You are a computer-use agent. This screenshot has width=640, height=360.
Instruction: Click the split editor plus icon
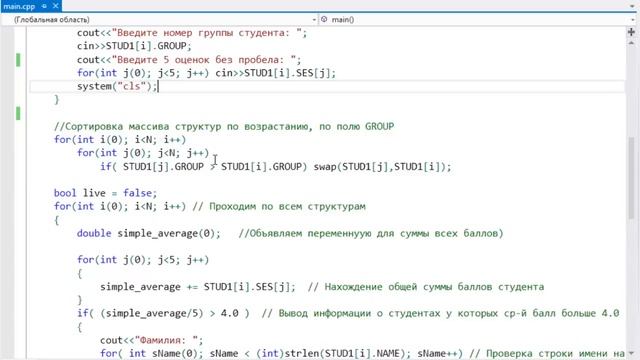[x=631, y=32]
